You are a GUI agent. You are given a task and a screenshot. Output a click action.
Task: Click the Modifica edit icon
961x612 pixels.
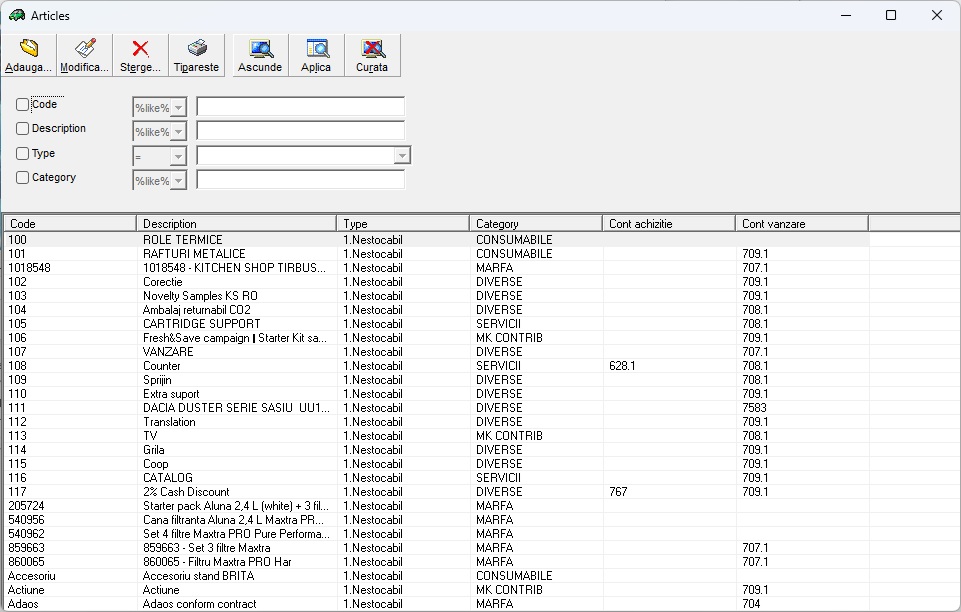click(x=84, y=49)
